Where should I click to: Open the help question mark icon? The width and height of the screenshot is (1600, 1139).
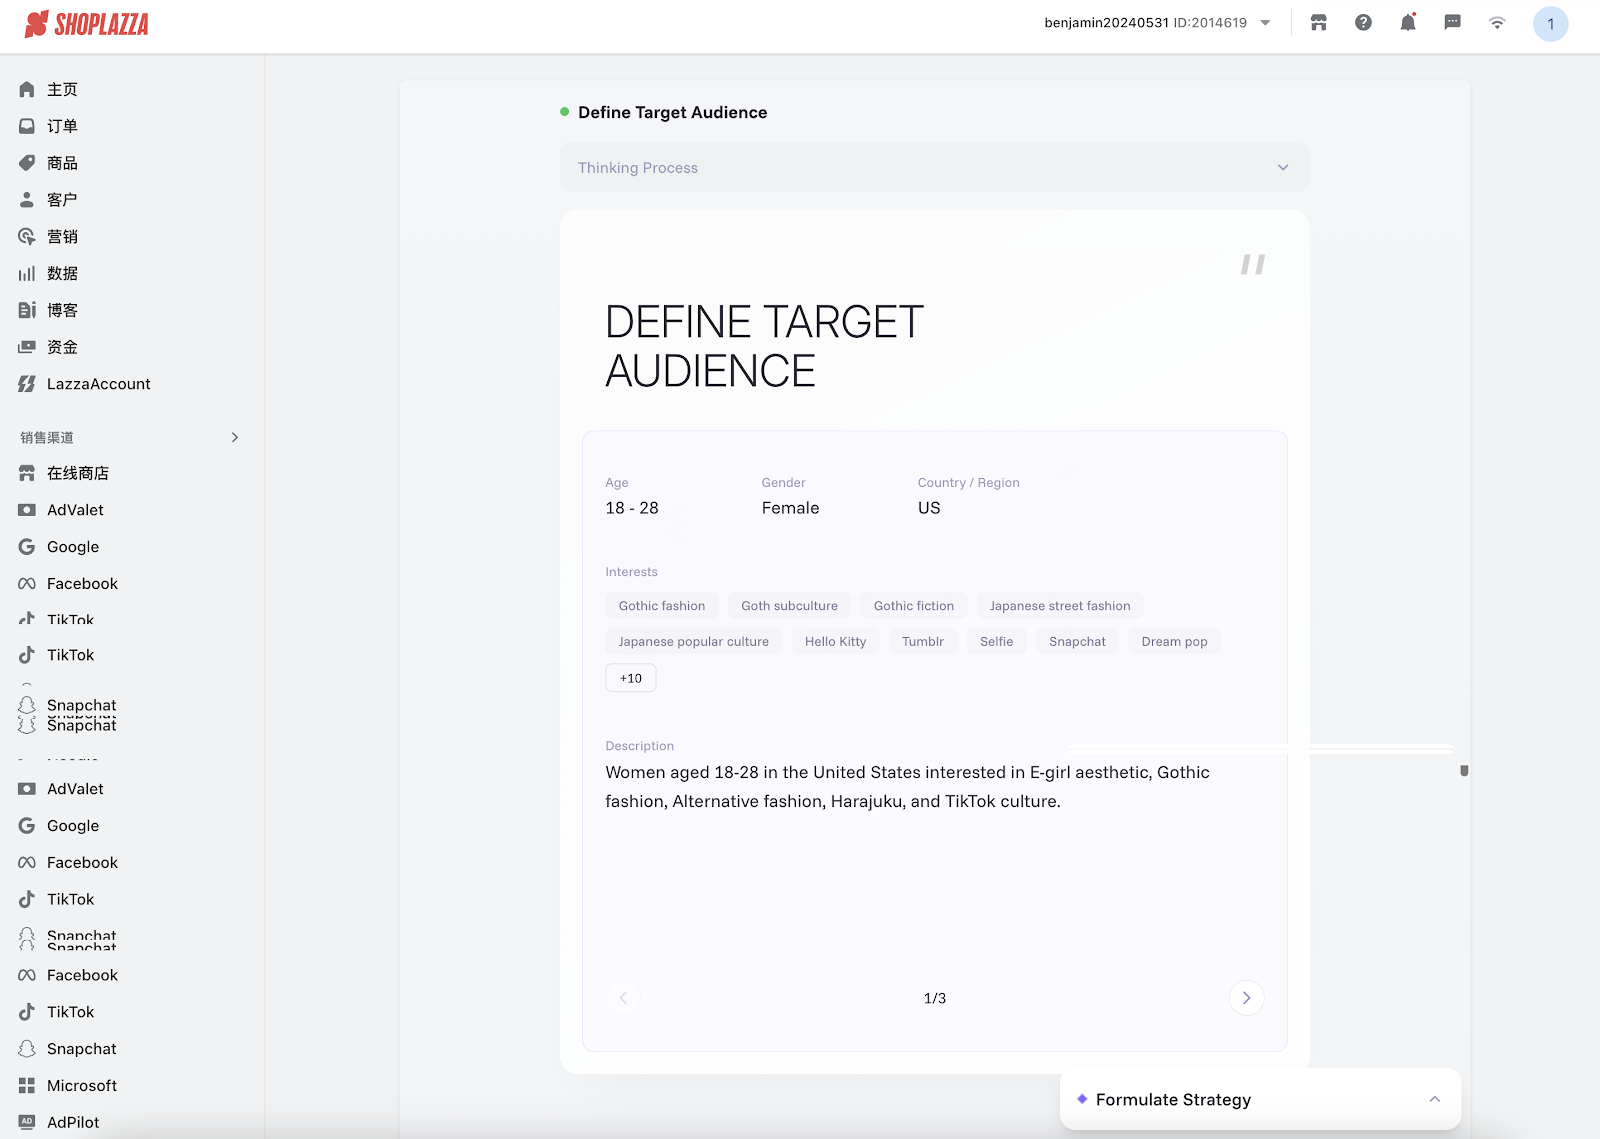[1363, 23]
